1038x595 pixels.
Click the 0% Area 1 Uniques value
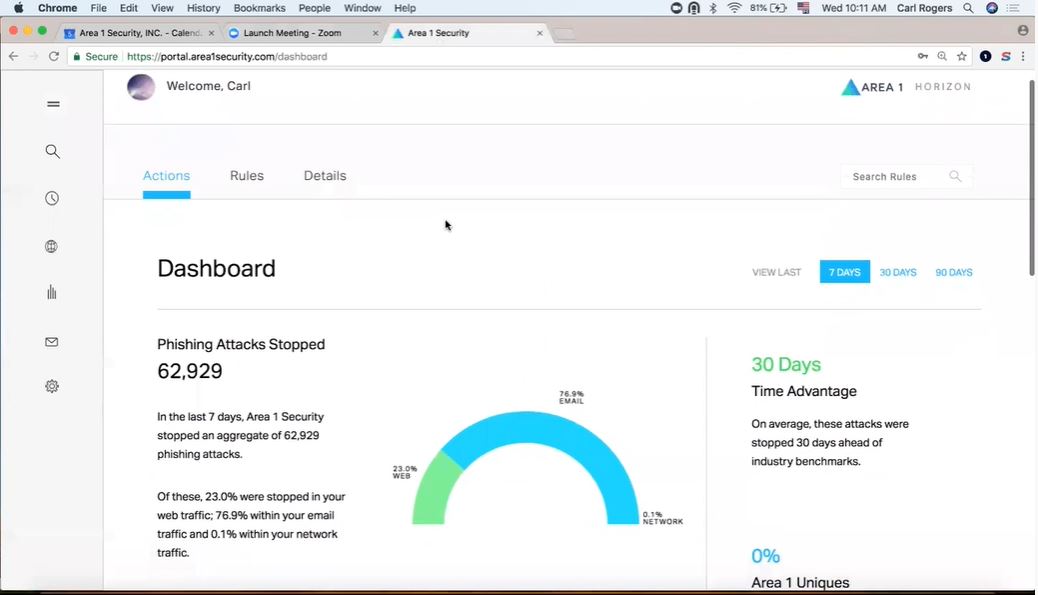[765, 556]
